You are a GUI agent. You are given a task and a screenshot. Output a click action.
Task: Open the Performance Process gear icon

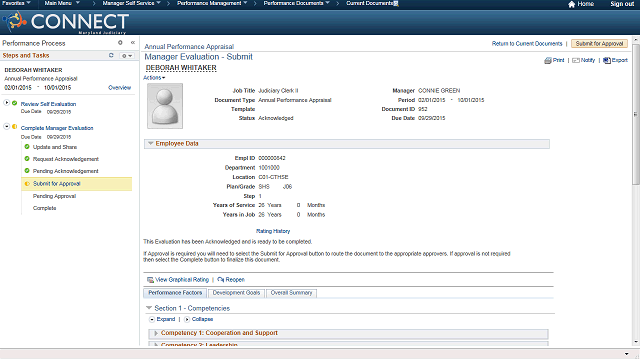tap(120, 42)
